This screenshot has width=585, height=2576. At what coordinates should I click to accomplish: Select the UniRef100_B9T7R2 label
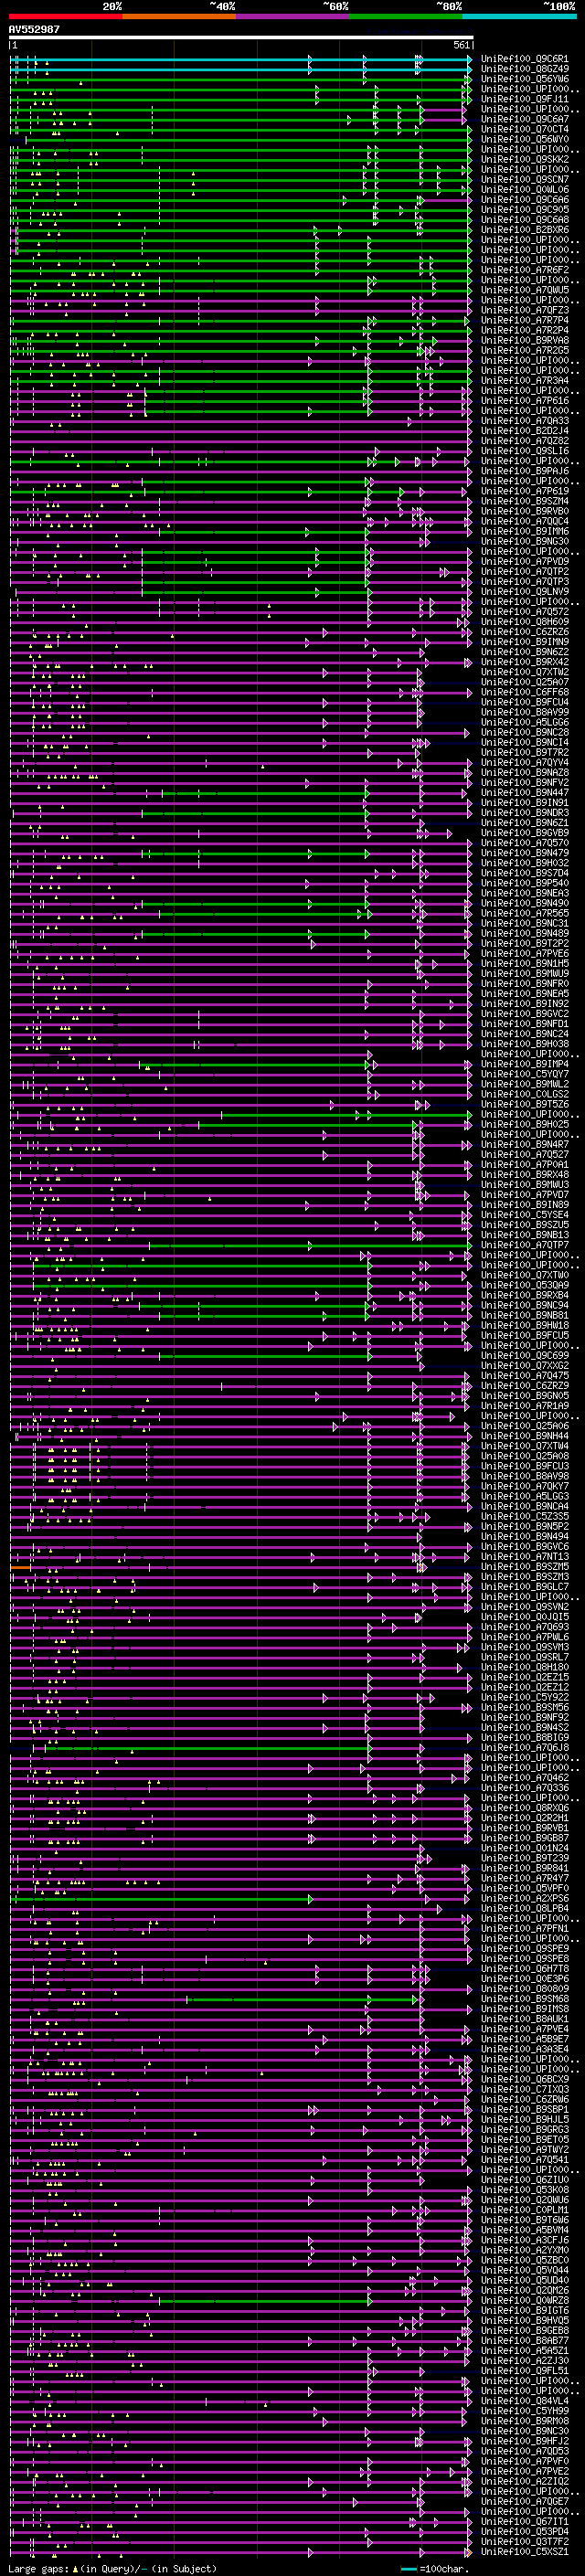[525, 752]
